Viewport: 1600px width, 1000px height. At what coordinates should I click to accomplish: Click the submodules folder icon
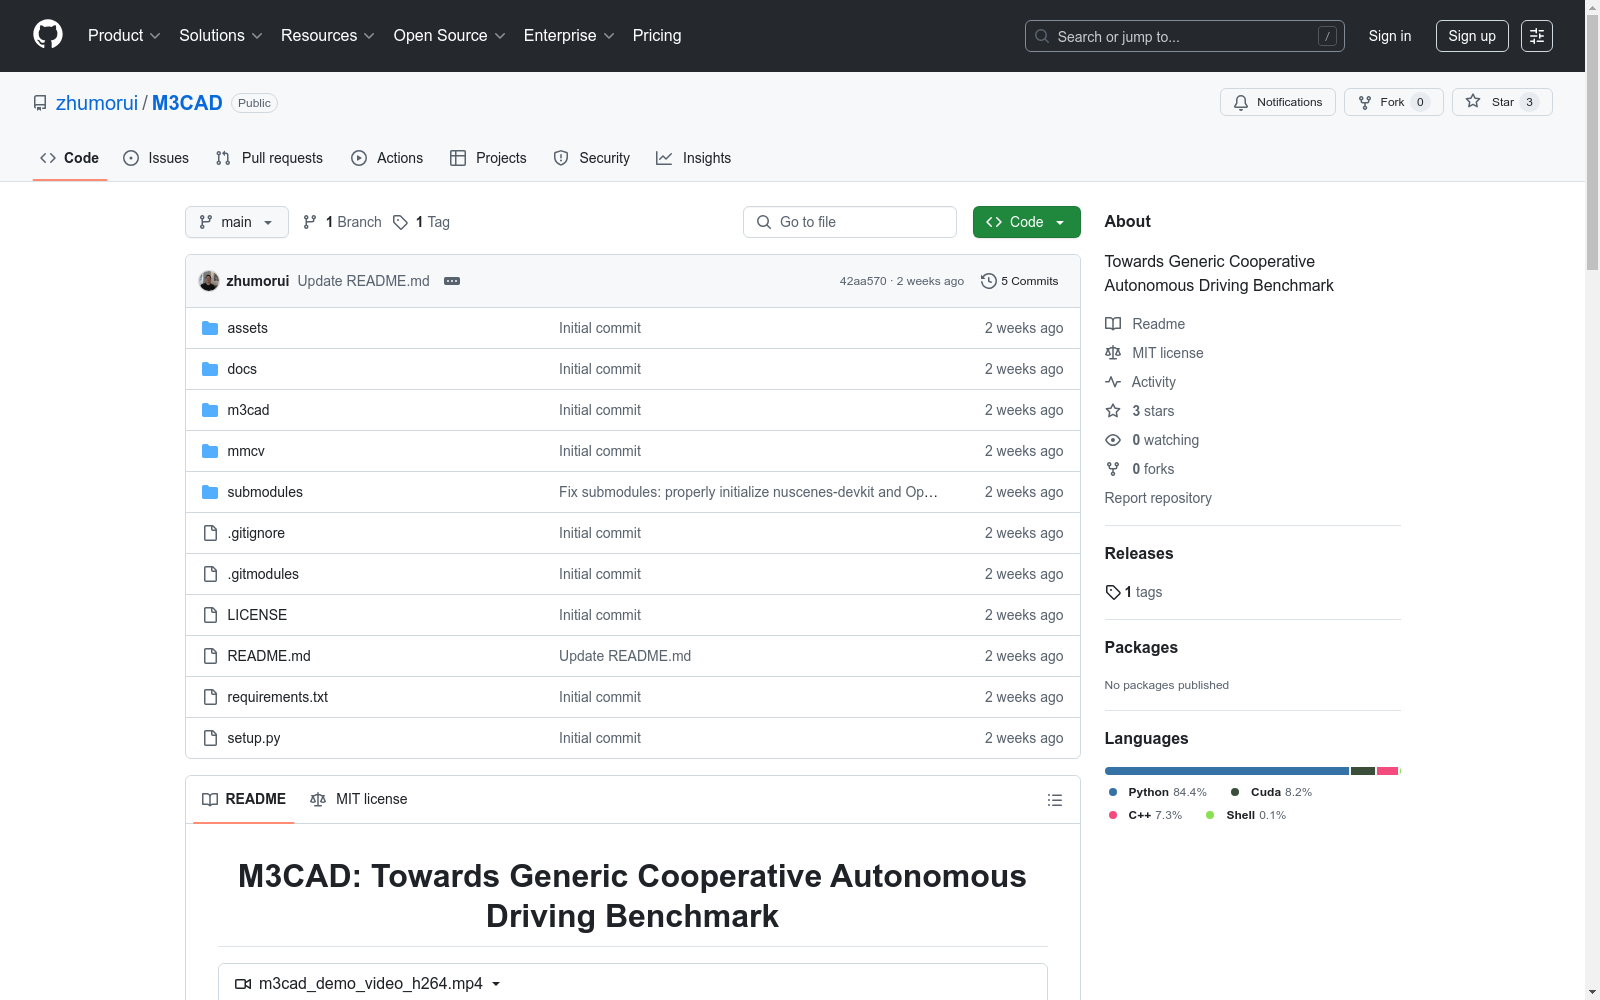[210, 492]
